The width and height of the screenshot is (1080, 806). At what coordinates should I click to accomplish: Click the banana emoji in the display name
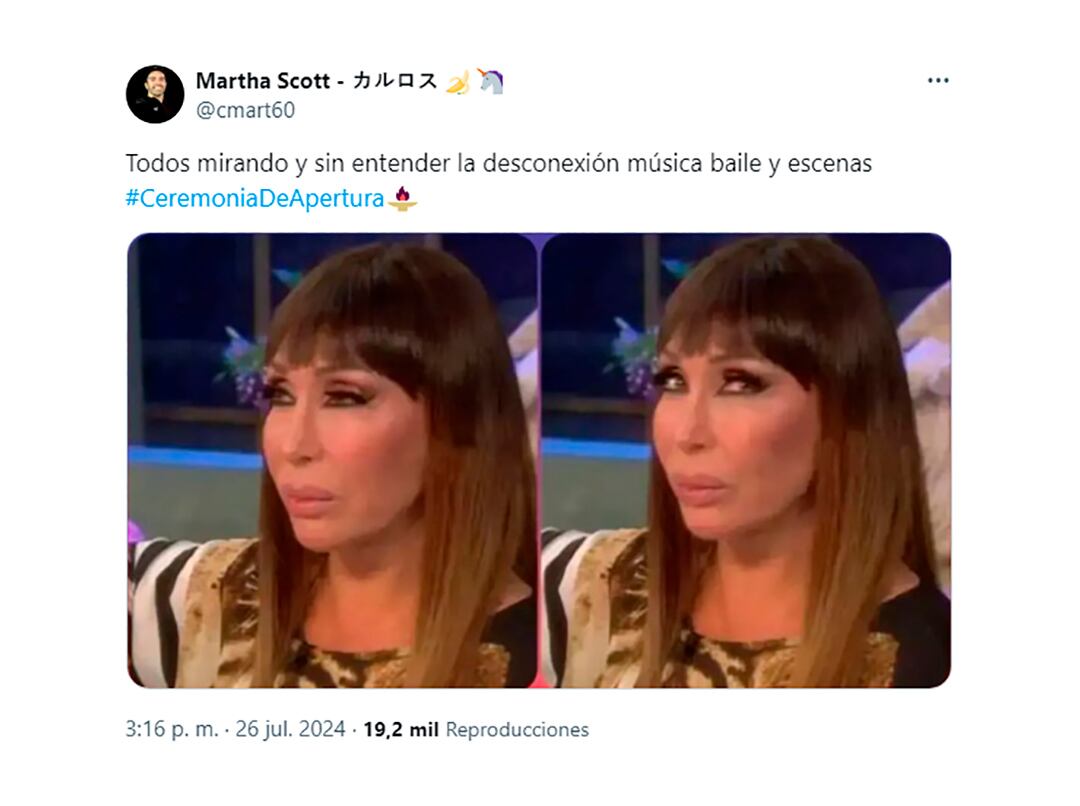457,82
